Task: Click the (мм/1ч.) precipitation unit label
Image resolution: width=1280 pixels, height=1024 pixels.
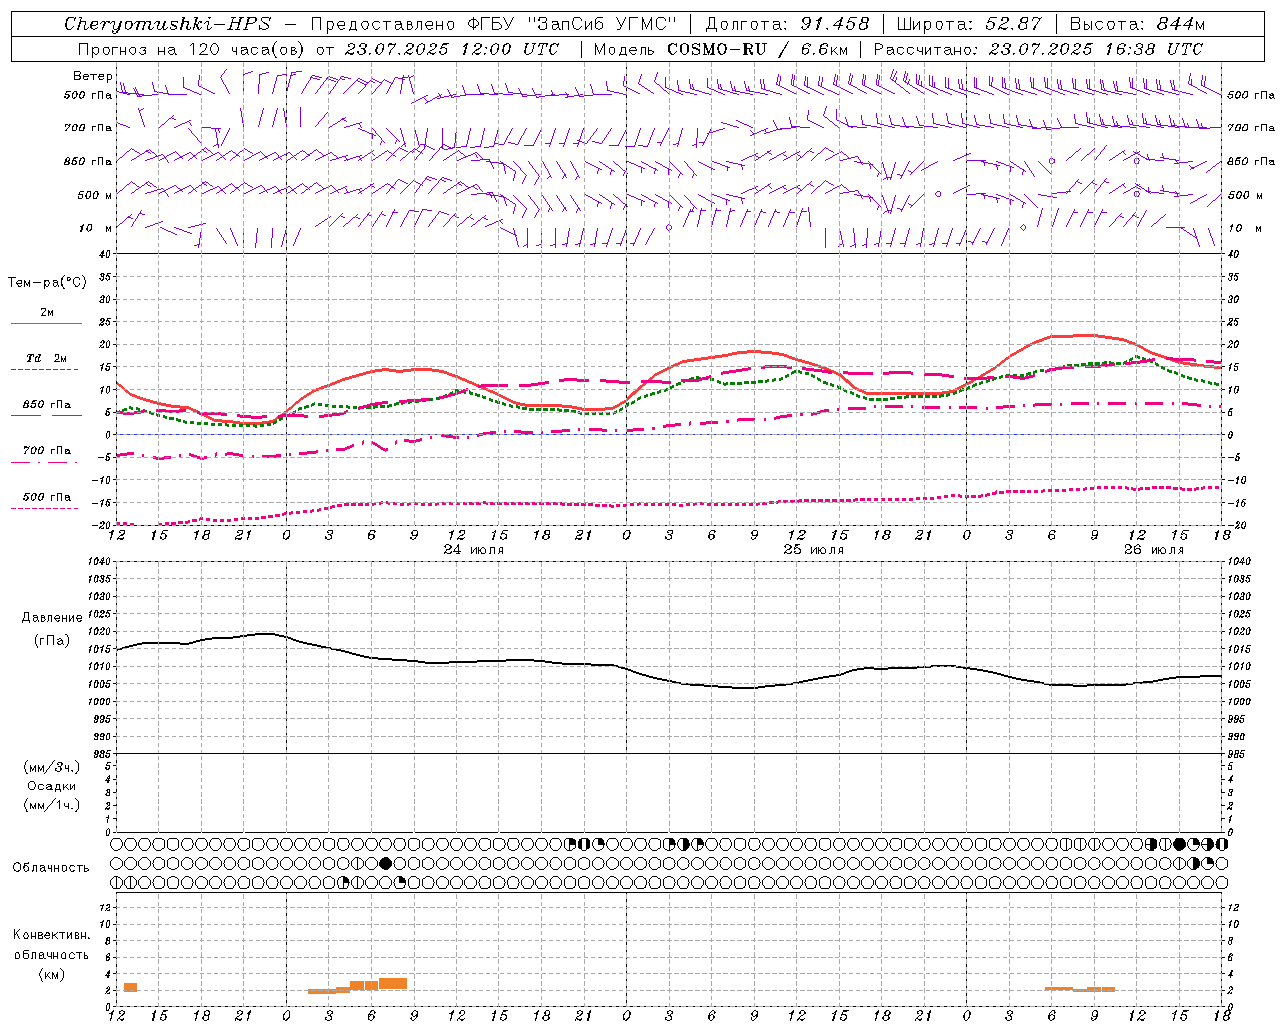Action: (52, 805)
